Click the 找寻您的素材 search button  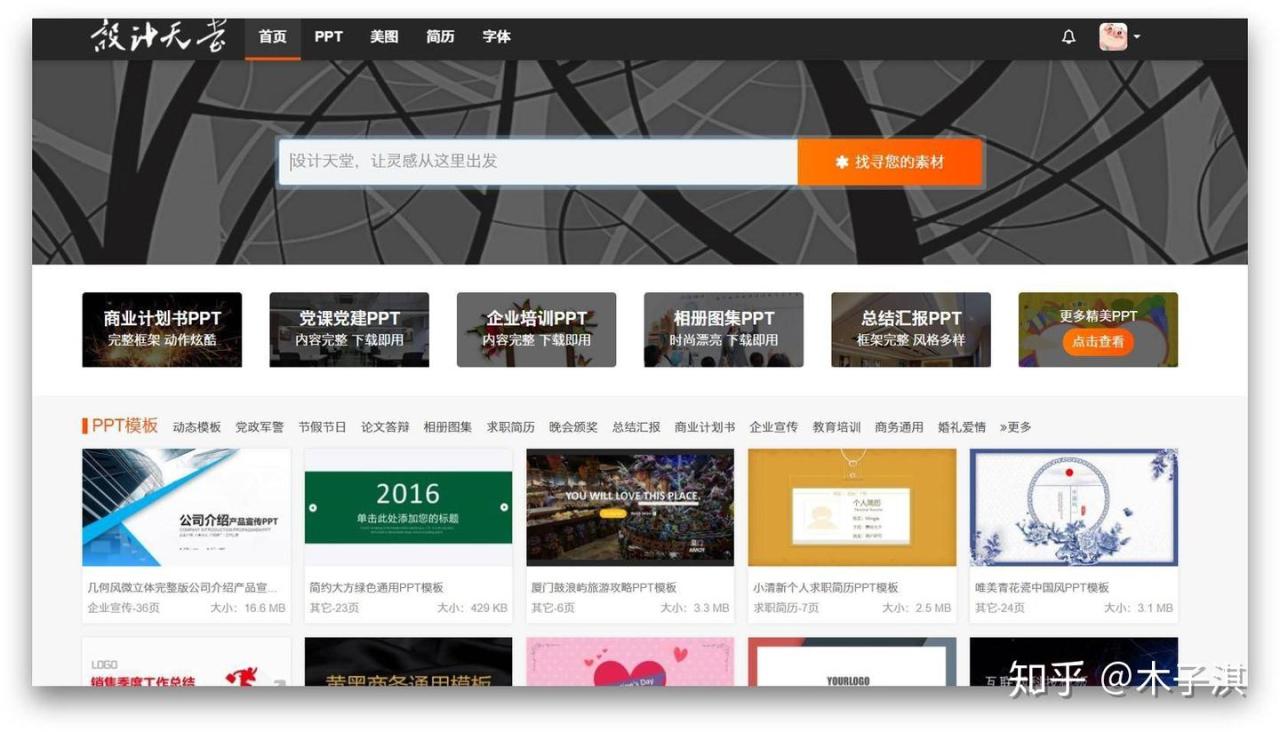(x=890, y=162)
